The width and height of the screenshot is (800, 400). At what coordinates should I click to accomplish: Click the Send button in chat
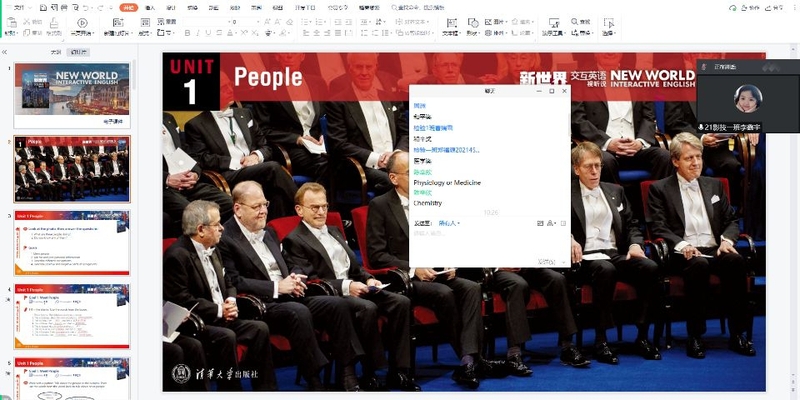point(546,262)
